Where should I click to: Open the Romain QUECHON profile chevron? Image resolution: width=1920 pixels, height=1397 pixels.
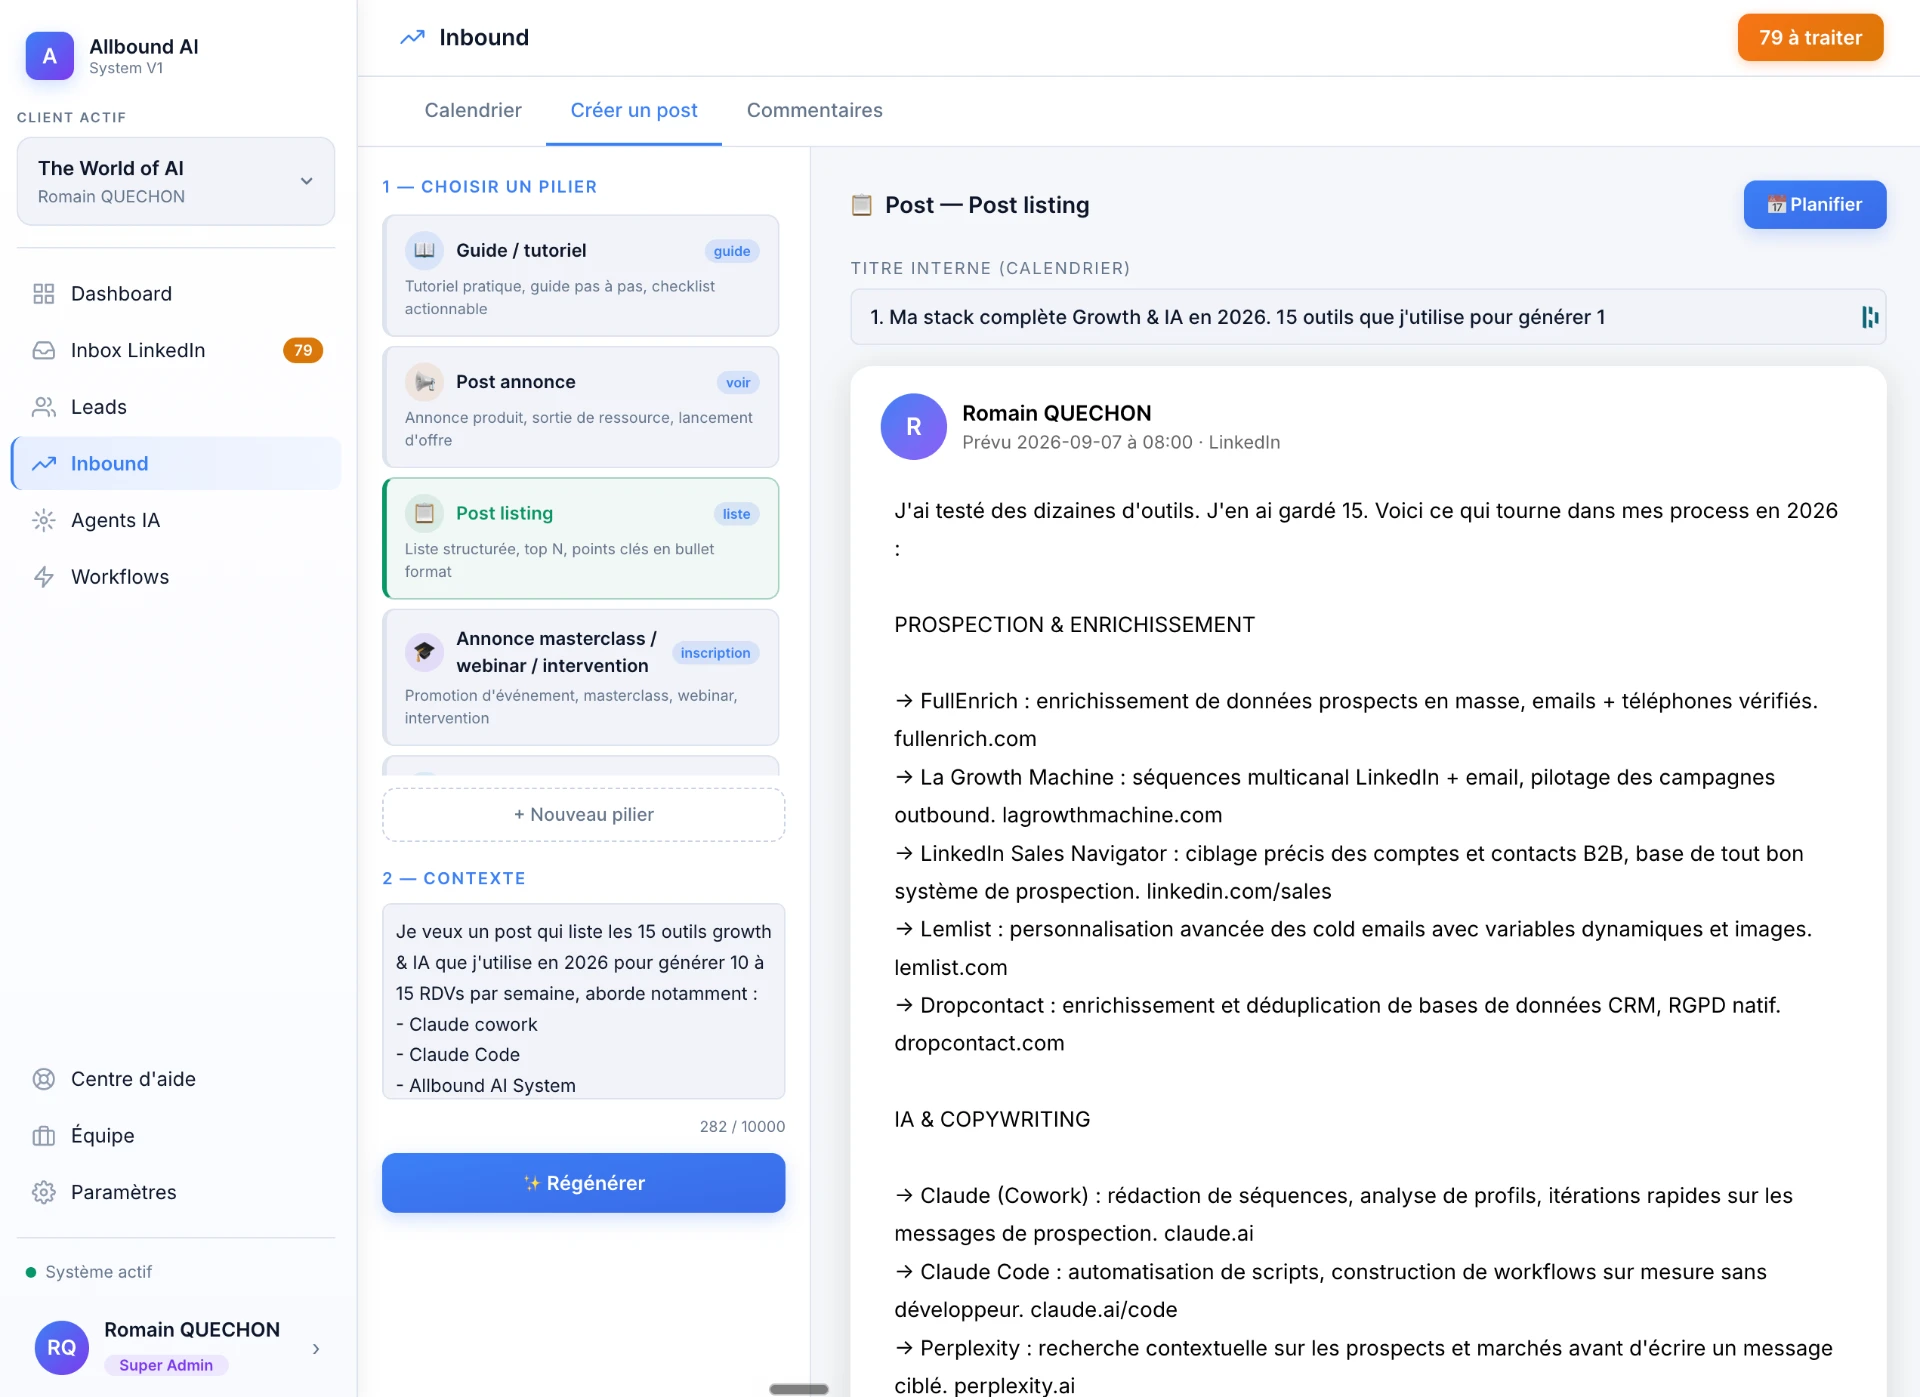[316, 1348]
